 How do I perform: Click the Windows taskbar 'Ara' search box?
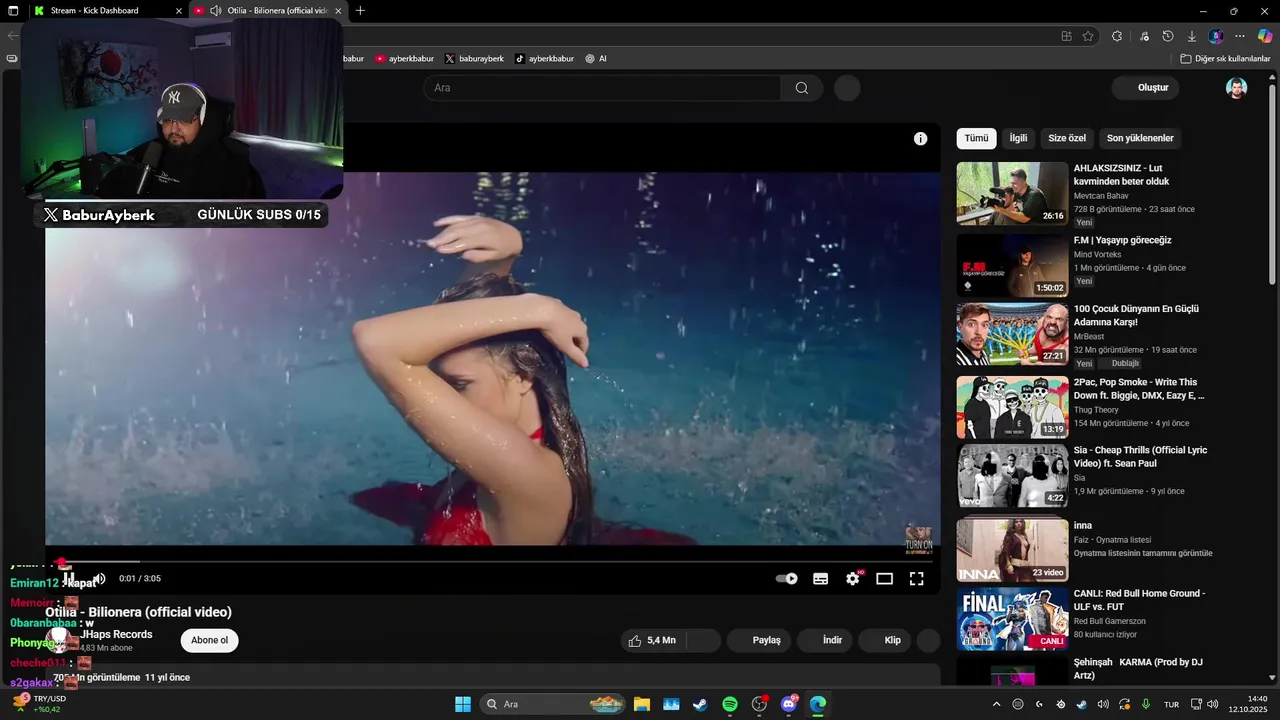coord(554,704)
